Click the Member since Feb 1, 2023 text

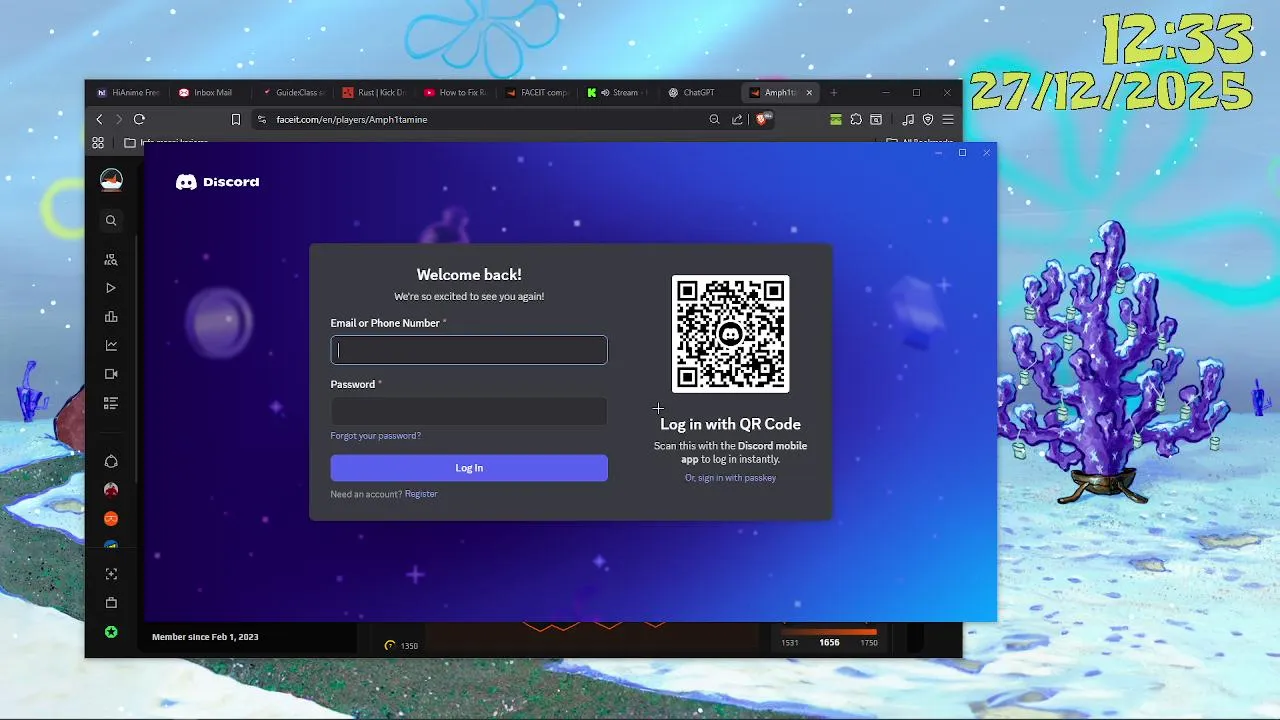pos(205,637)
